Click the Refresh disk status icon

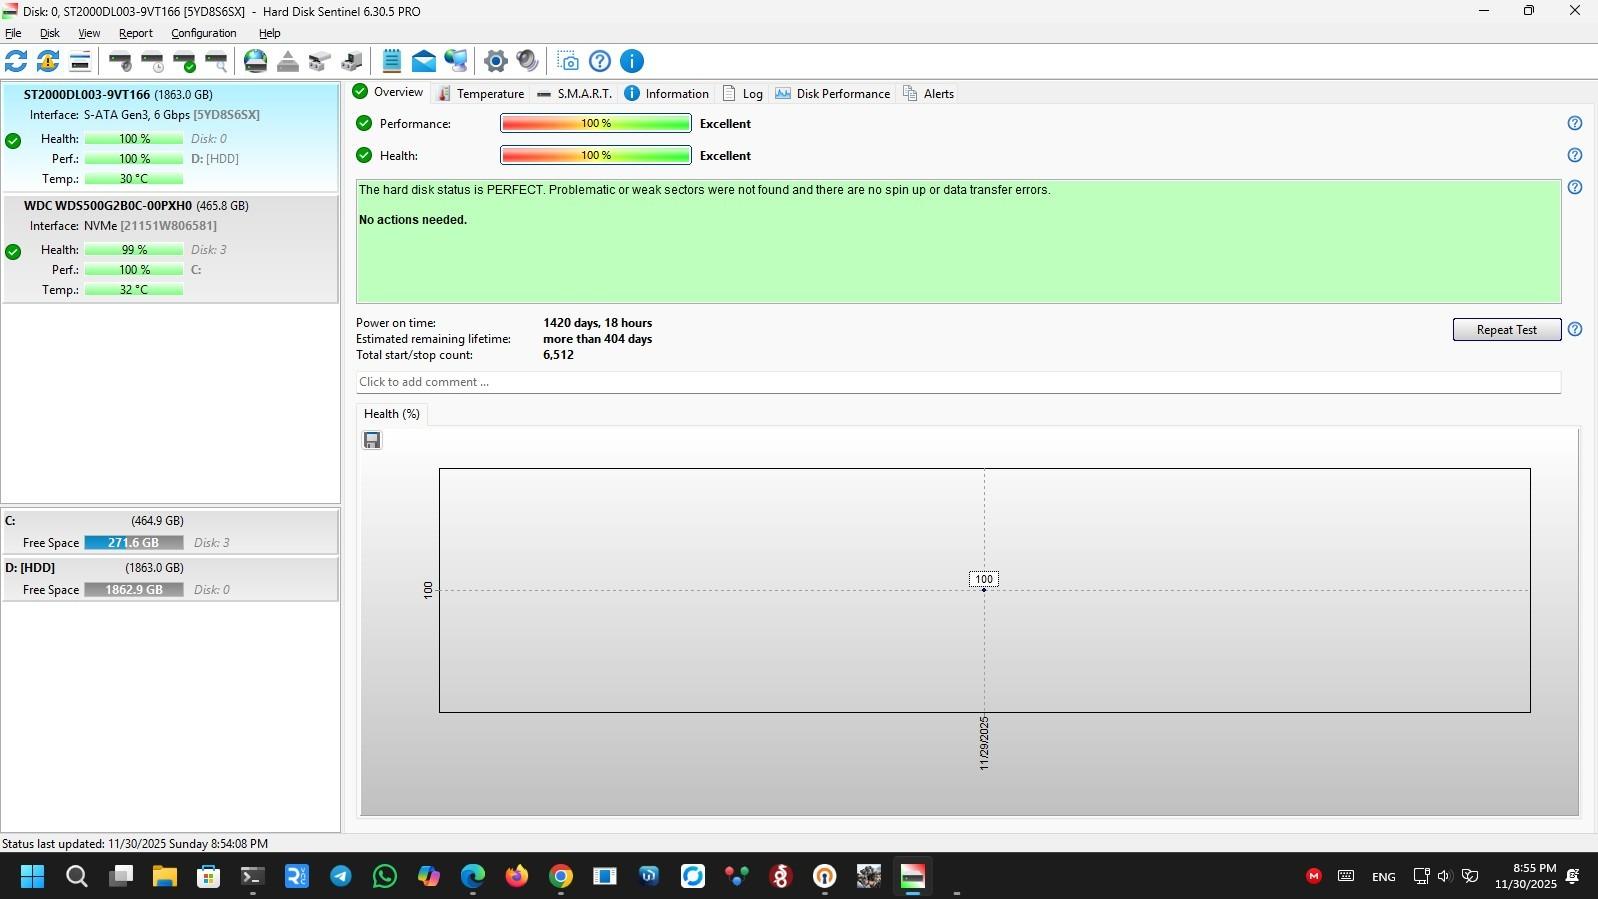click(16, 62)
